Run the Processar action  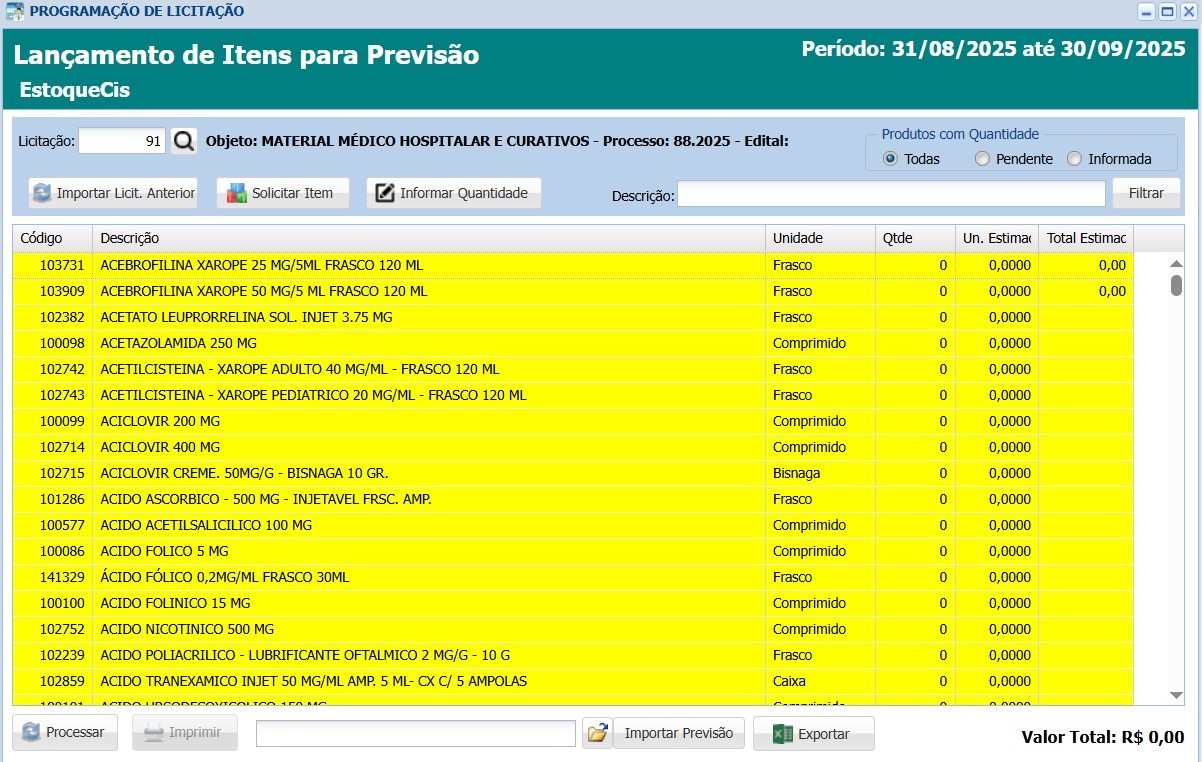(x=65, y=733)
